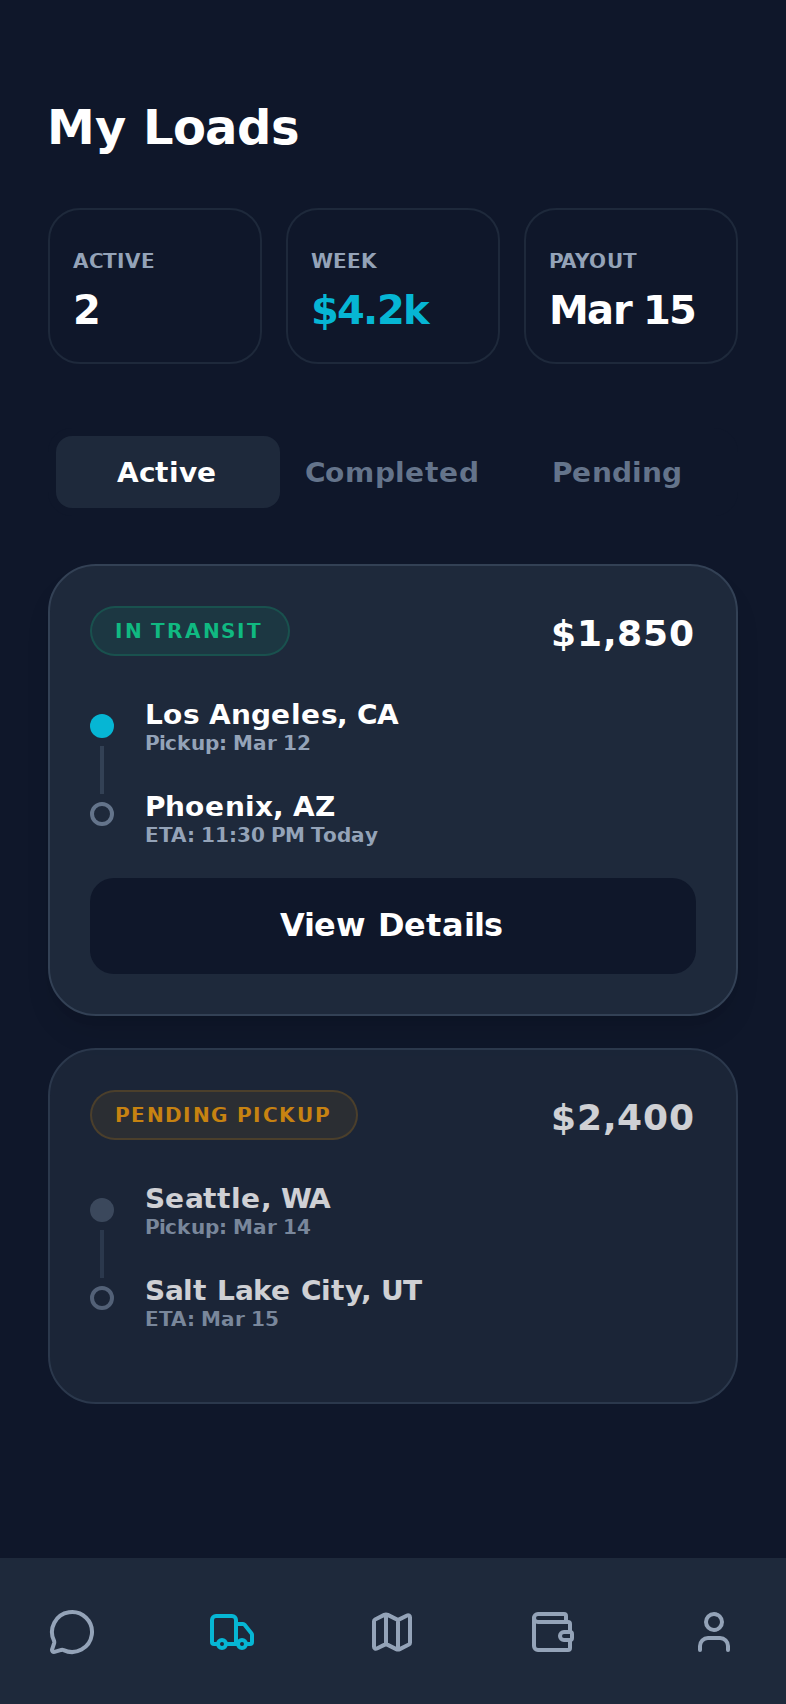Switch to the Completed tab
This screenshot has height=1704, width=786.
click(x=392, y=472)
